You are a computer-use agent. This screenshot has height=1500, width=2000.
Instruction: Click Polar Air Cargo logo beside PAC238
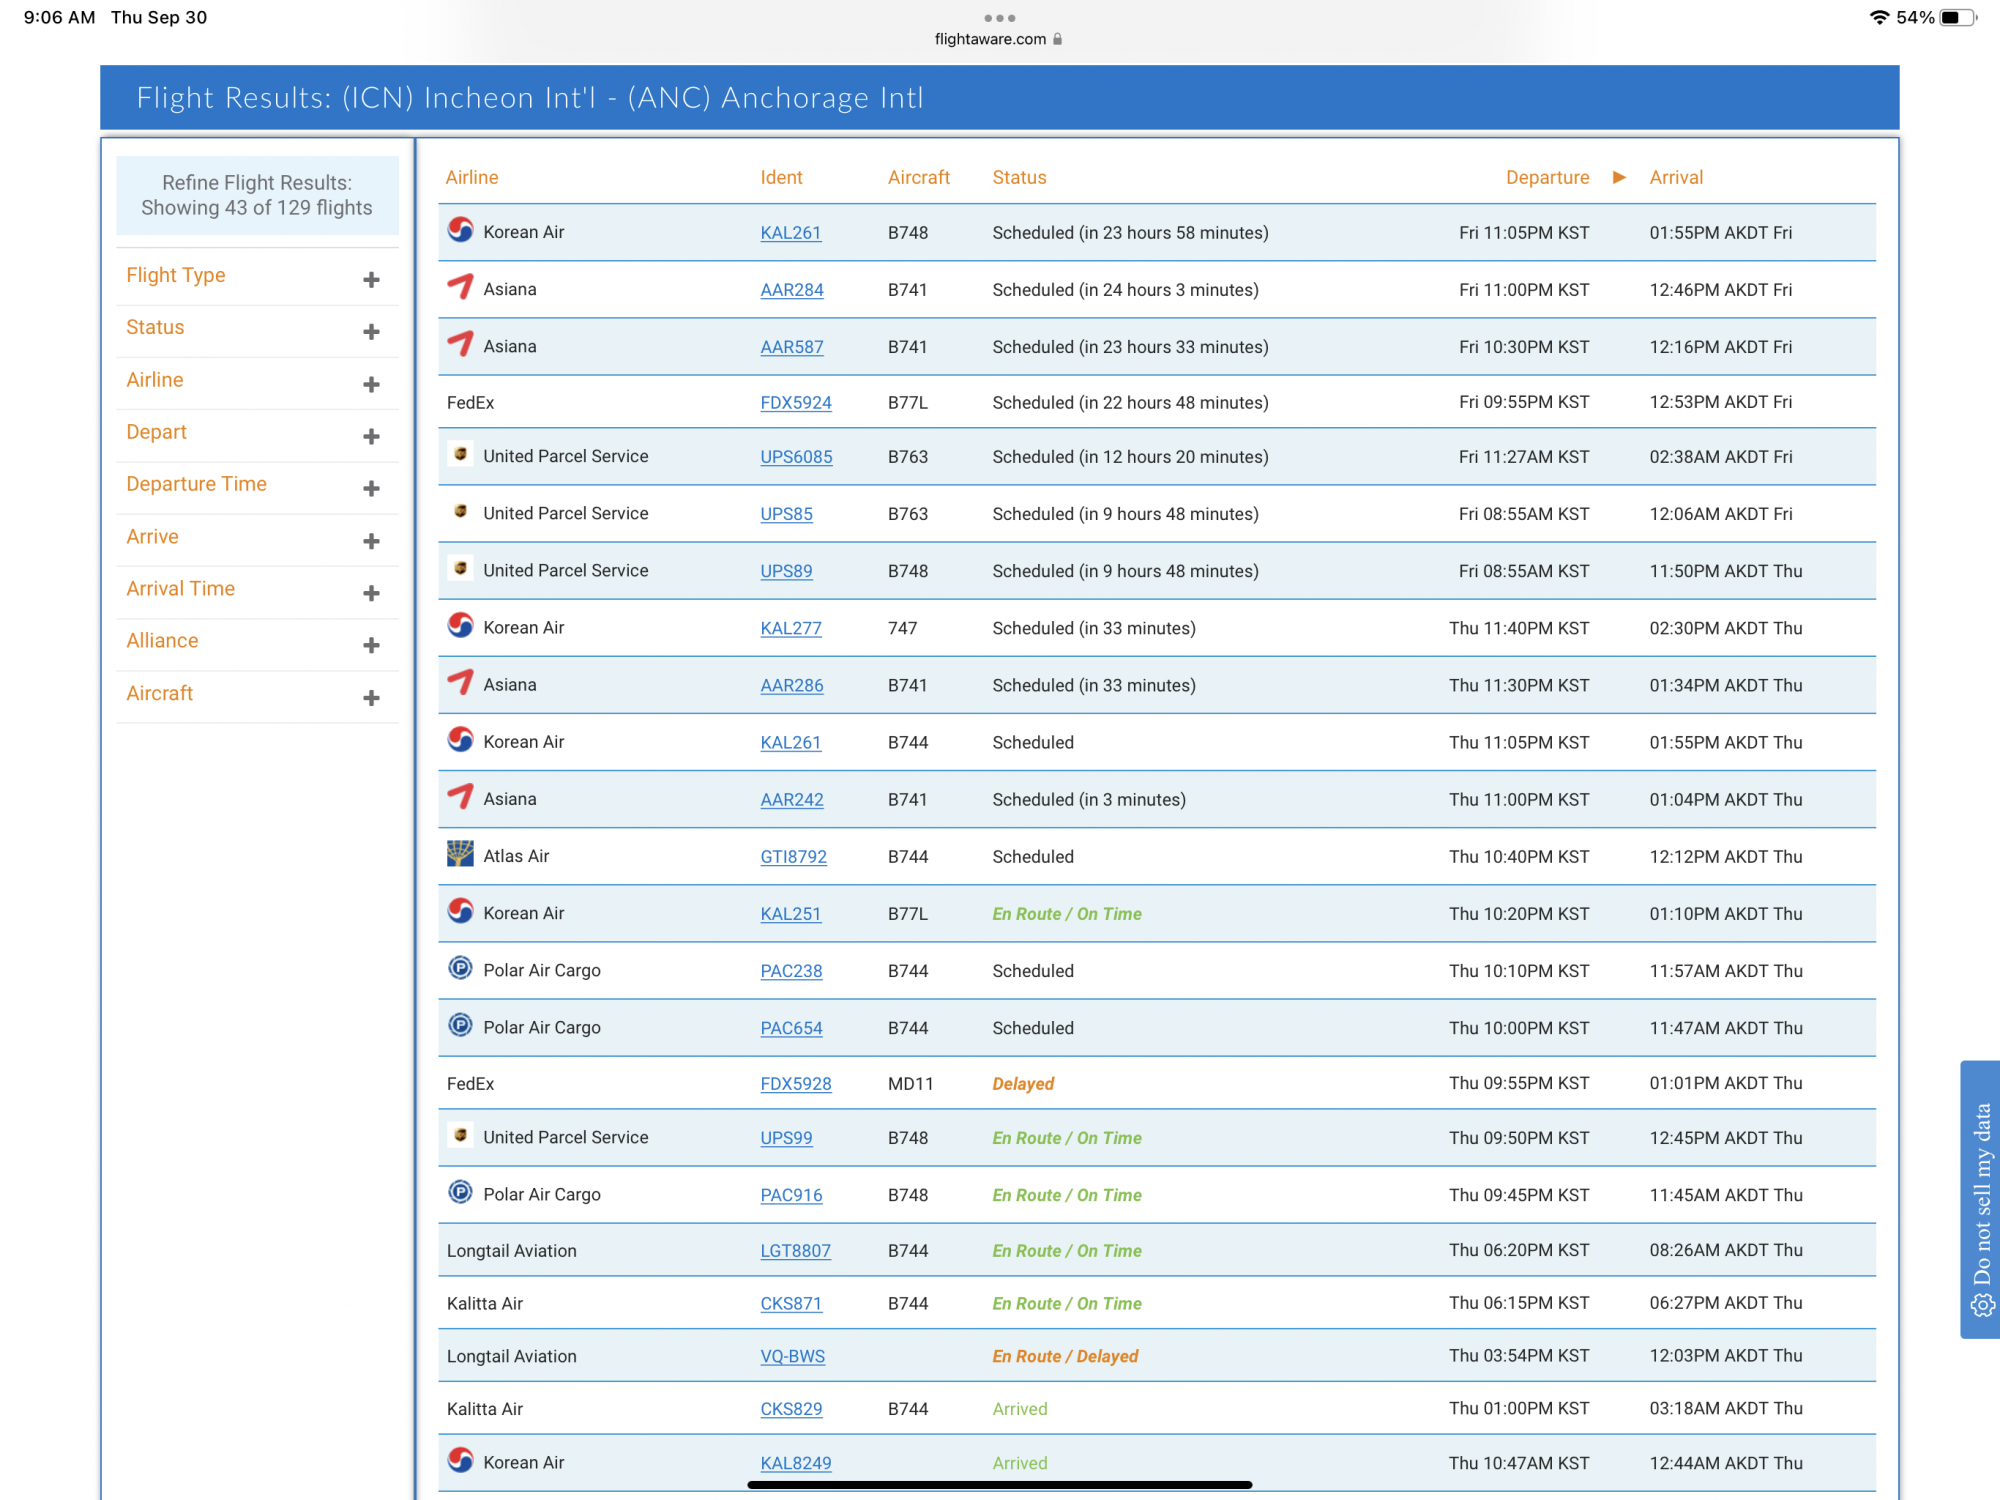click(460, 968)
